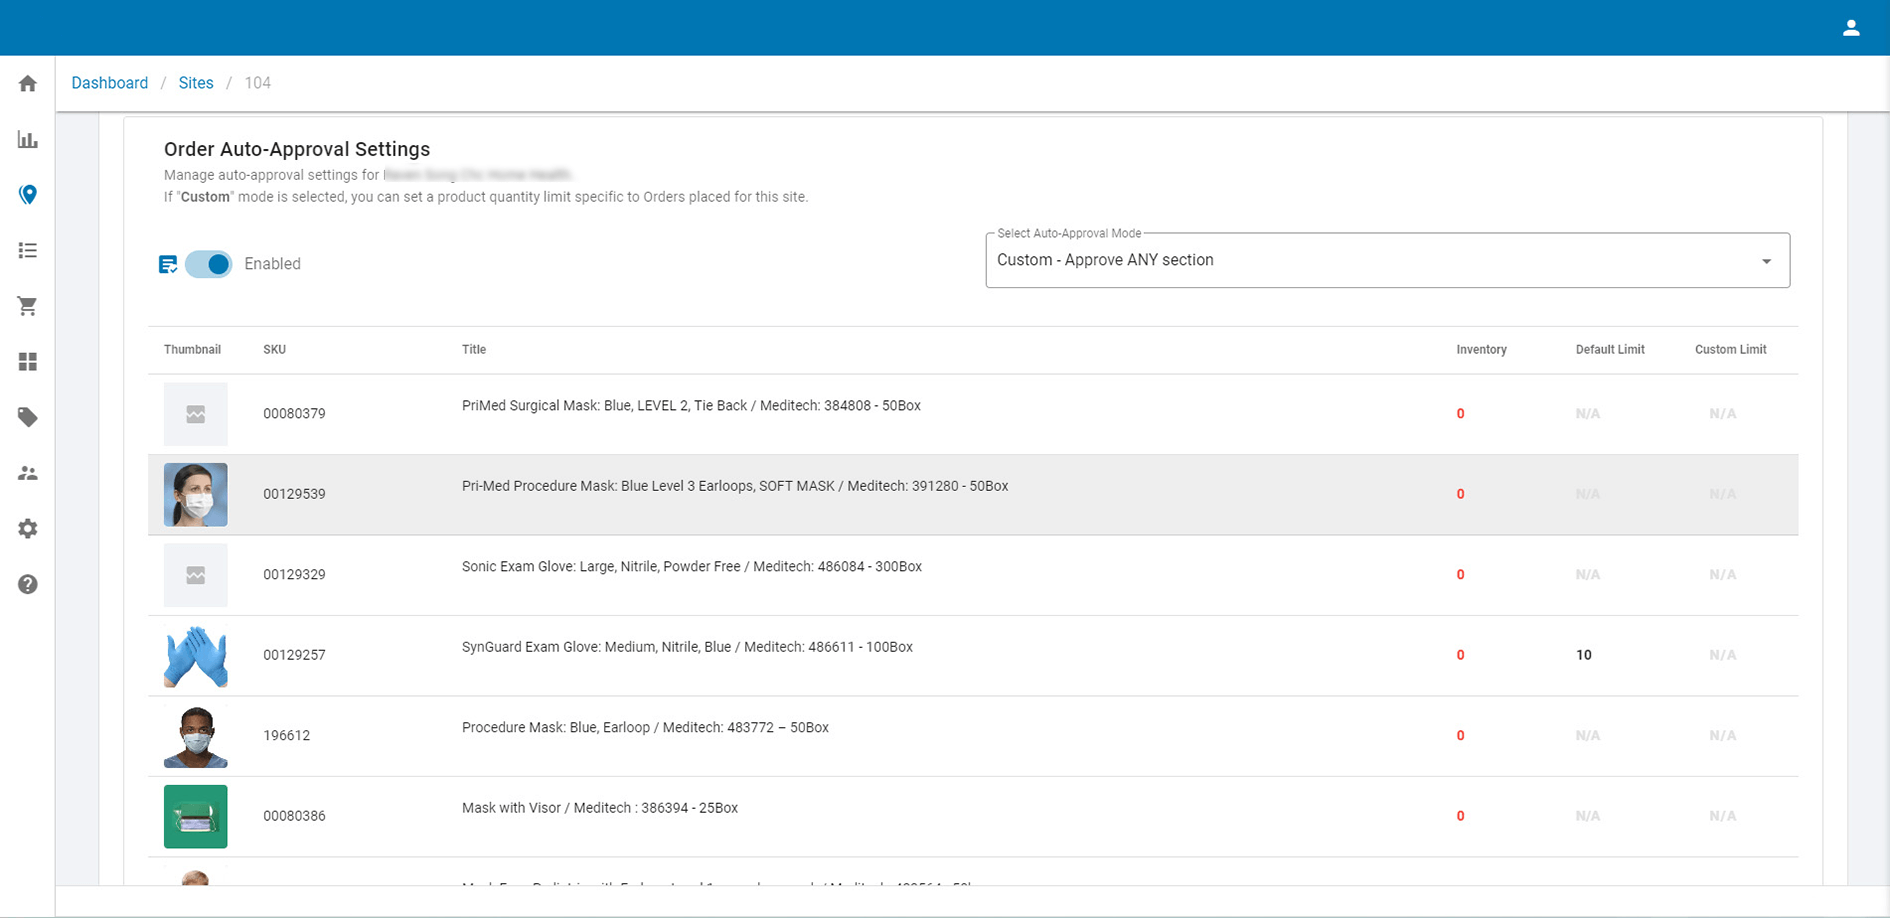Viewport: 1890px width, 919px height.
Task: Edit the default limit value 10
Action: (x=1583, y=655)
